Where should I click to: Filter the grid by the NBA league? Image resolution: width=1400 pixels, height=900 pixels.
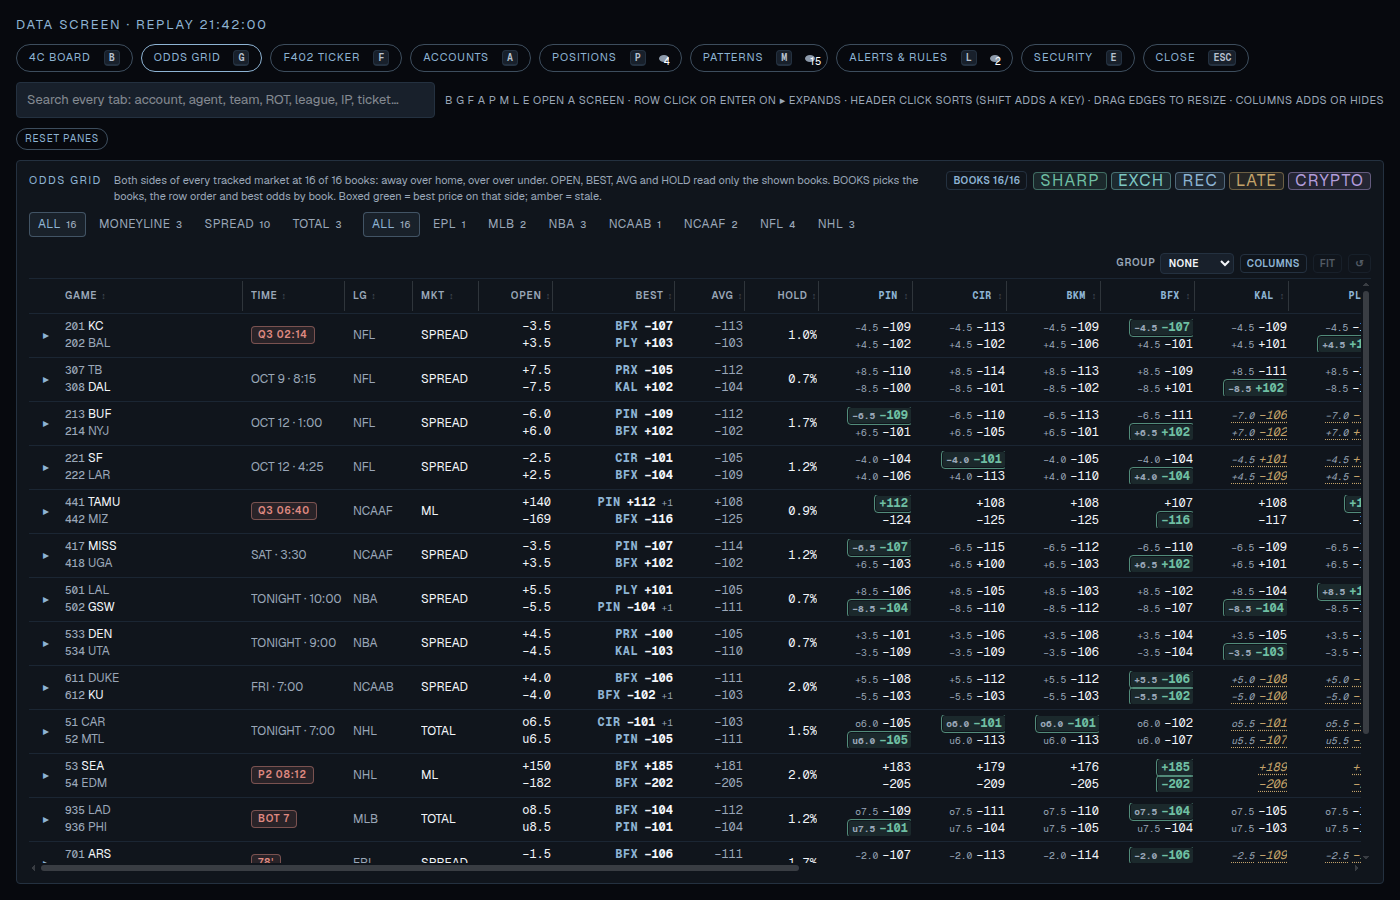(x=567, y=224)
